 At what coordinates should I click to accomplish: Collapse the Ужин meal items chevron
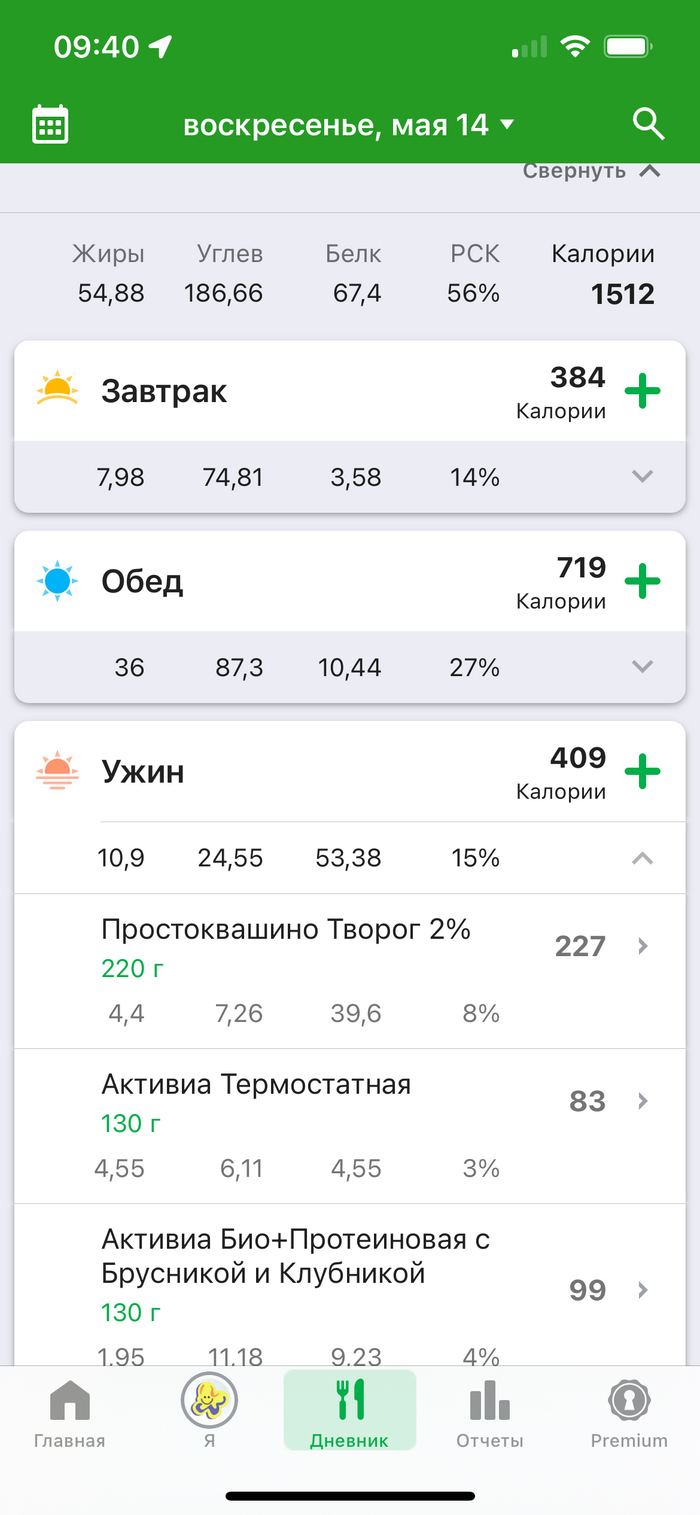pyautogui.click(x=643, y=858)
